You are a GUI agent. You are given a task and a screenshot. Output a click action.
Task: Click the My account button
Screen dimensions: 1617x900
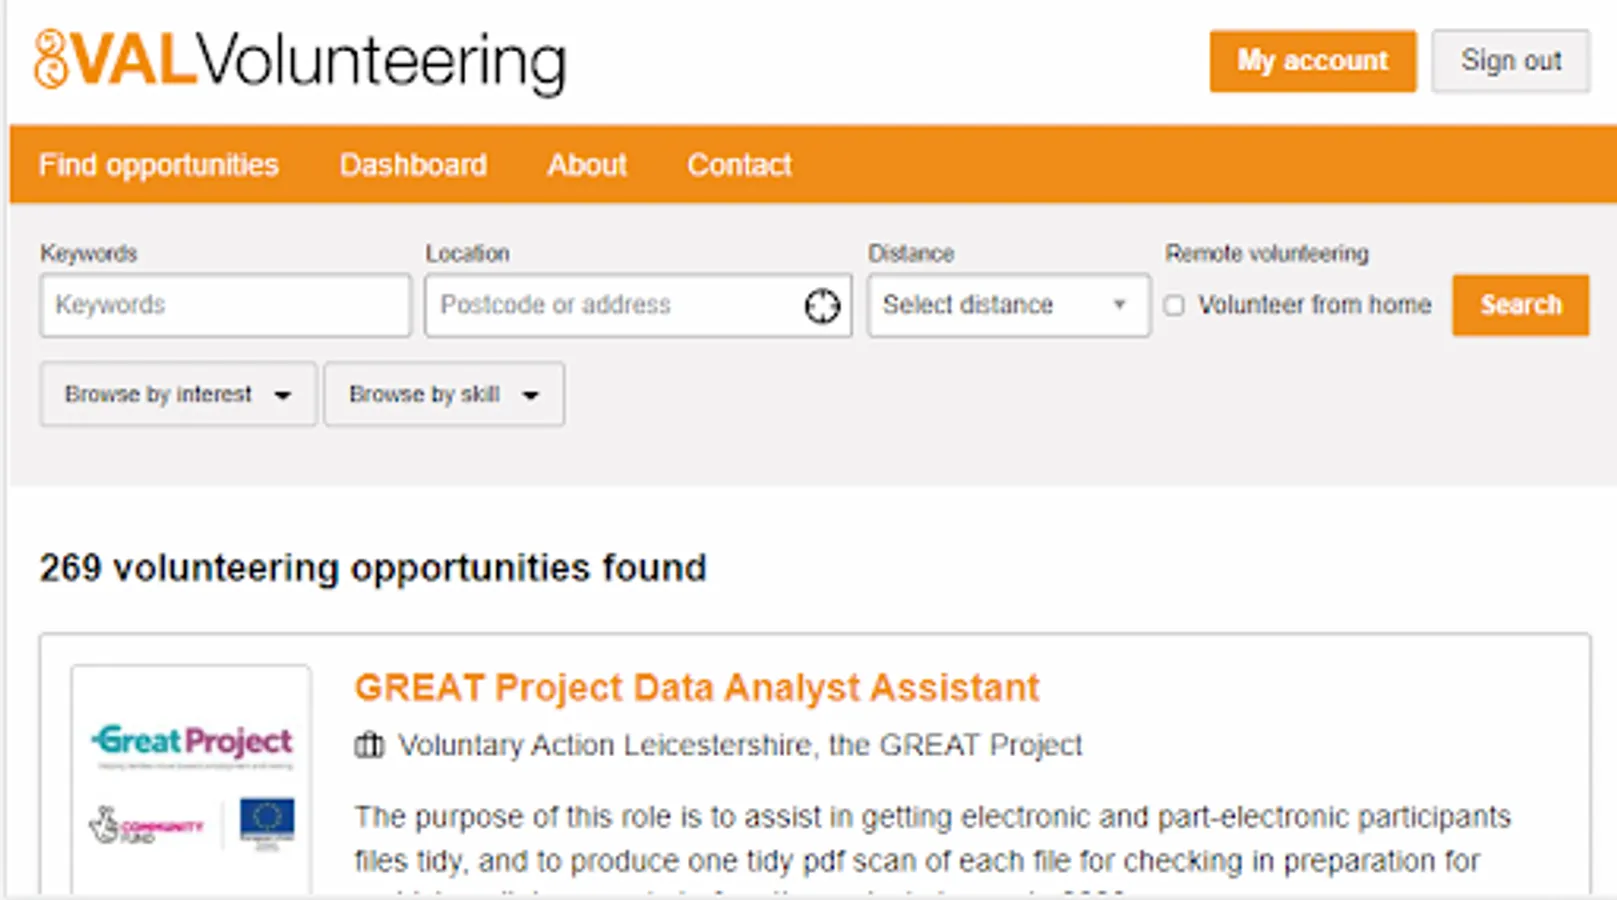(1312, 61)
